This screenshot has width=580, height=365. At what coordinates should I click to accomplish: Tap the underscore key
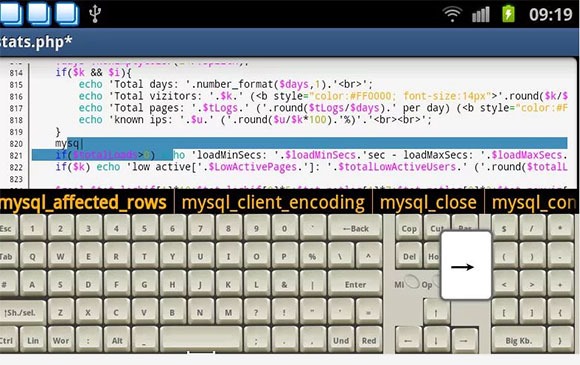tap(144, 340)
